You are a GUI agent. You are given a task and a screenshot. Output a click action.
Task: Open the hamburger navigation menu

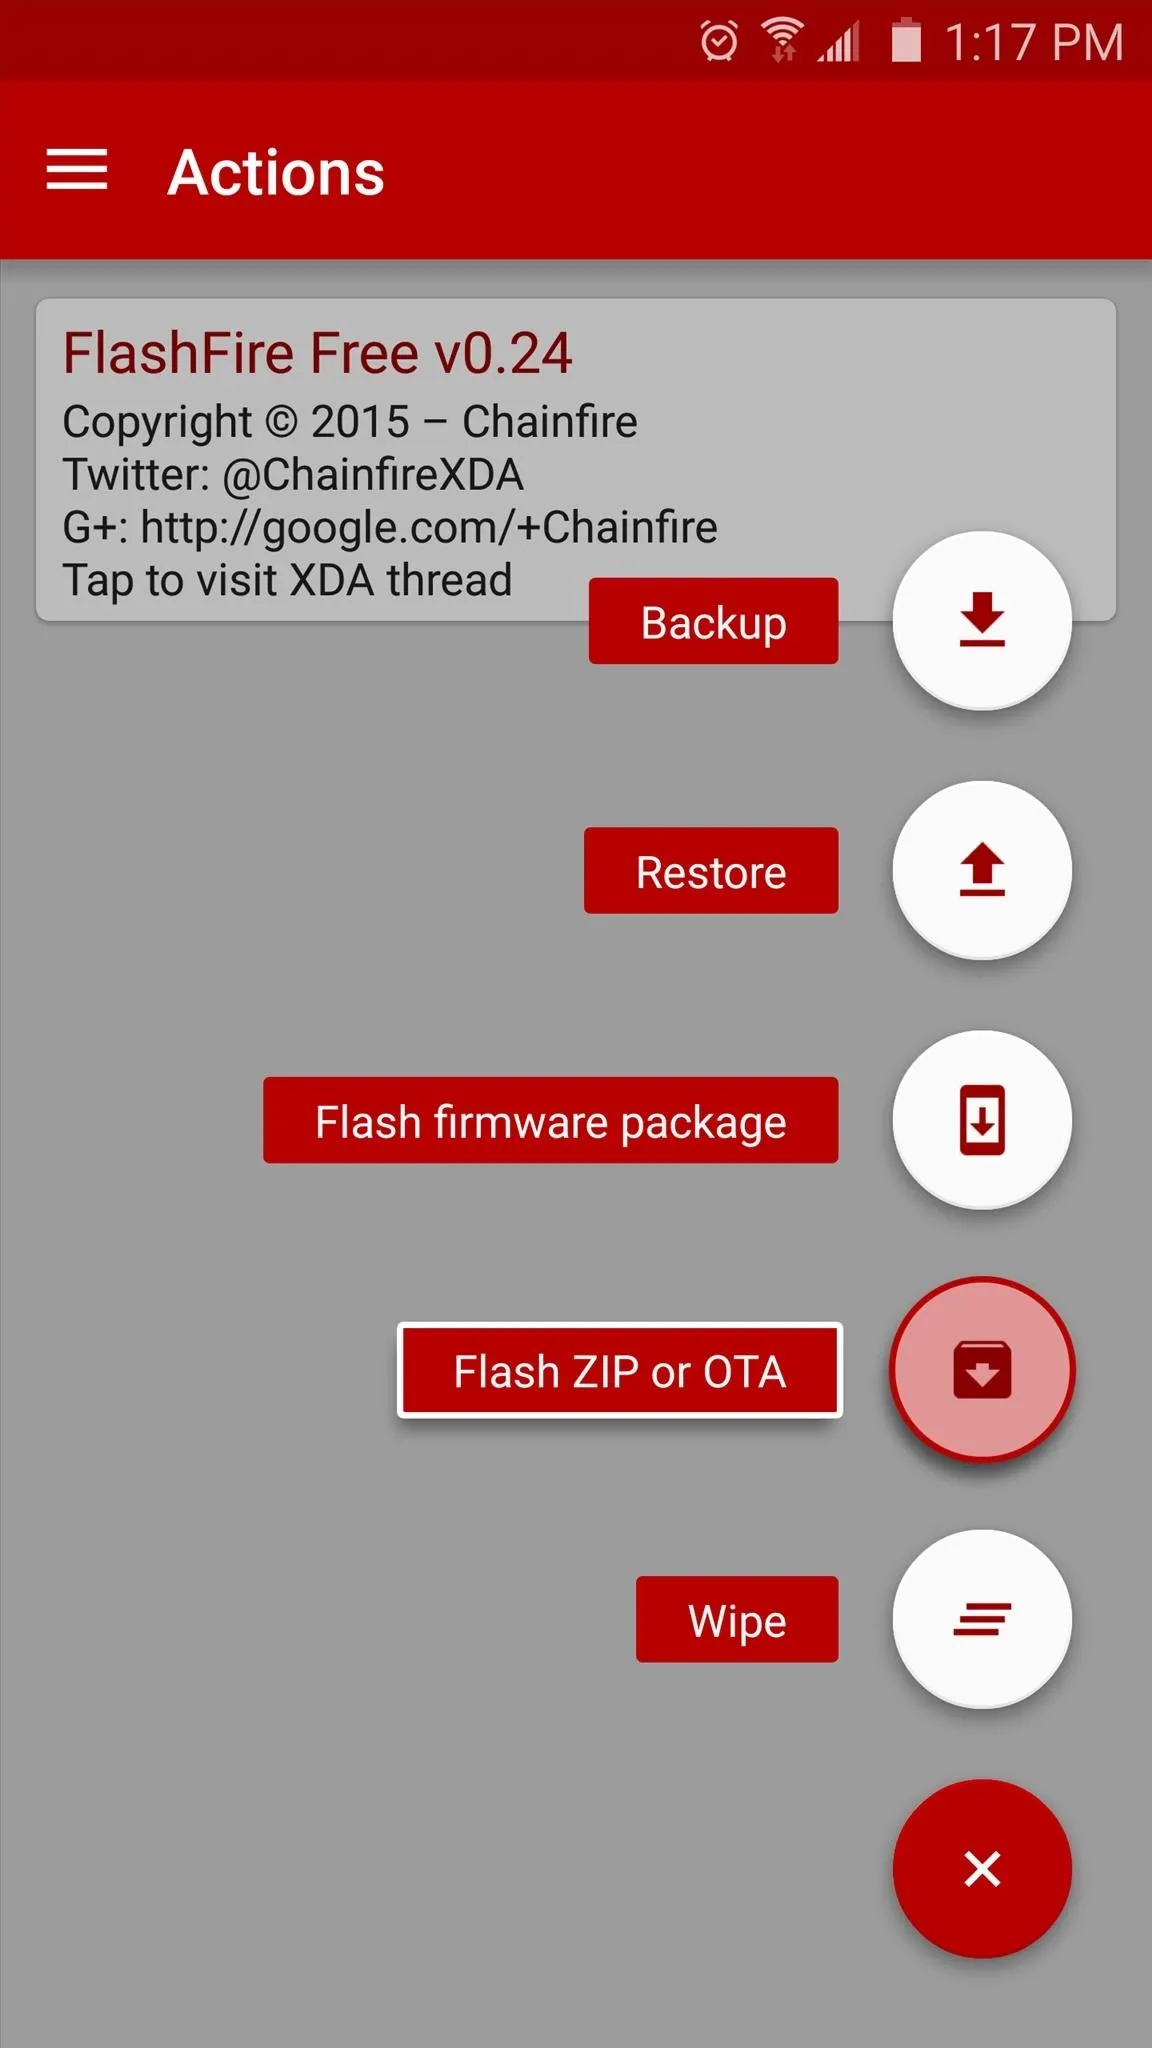pyautogui.click(x=77, y=171)
